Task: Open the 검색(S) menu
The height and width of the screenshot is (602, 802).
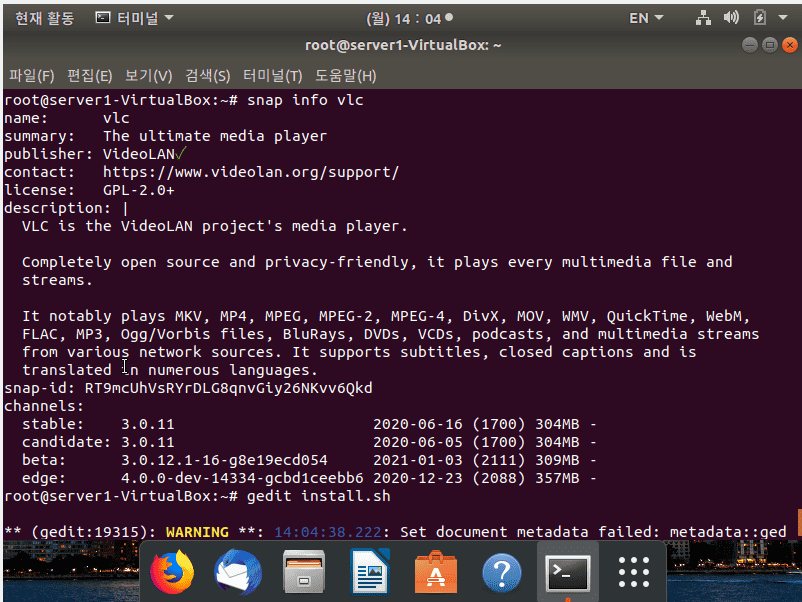Action: (x=207, y=76)
